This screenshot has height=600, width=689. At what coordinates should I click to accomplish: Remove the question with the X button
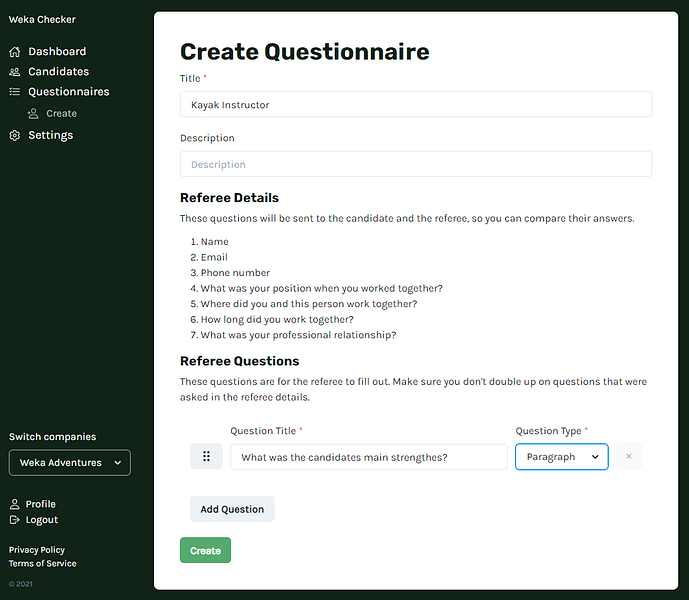pyautogui.click(x=628, y=457)
